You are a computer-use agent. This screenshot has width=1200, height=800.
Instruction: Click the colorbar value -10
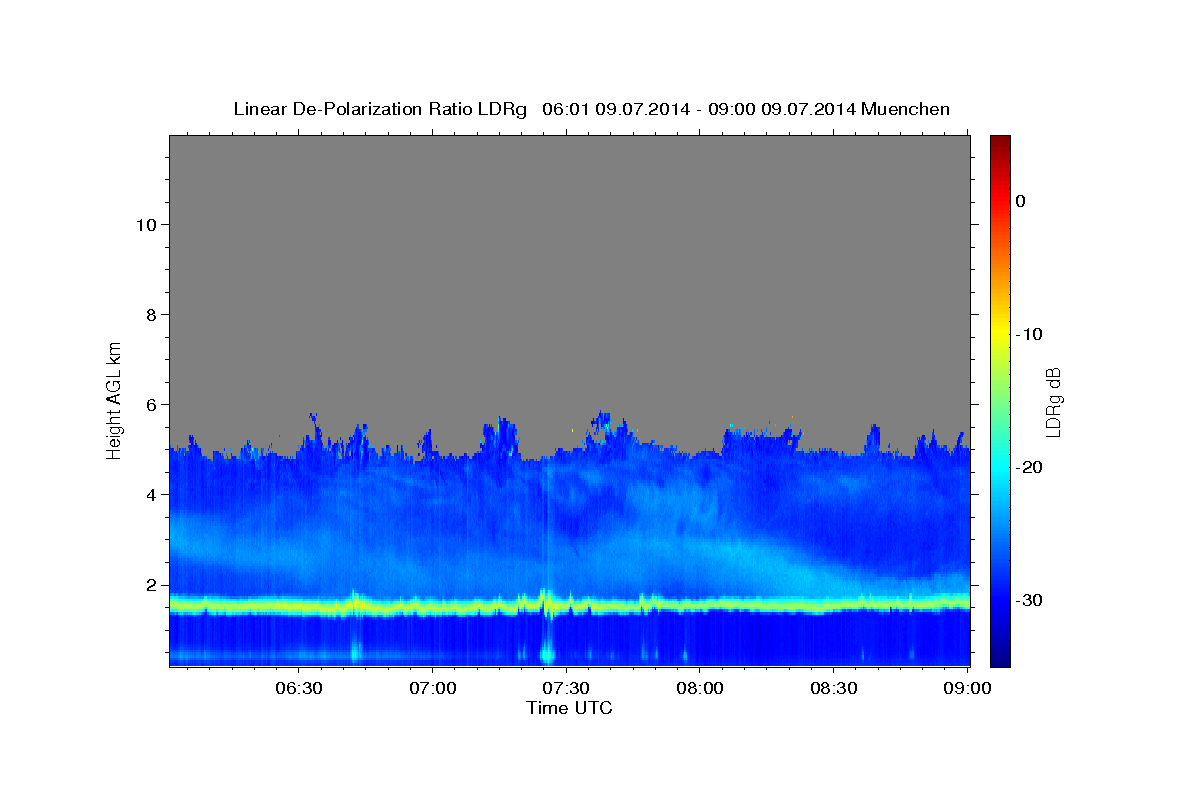click(x=1029, y=334)
